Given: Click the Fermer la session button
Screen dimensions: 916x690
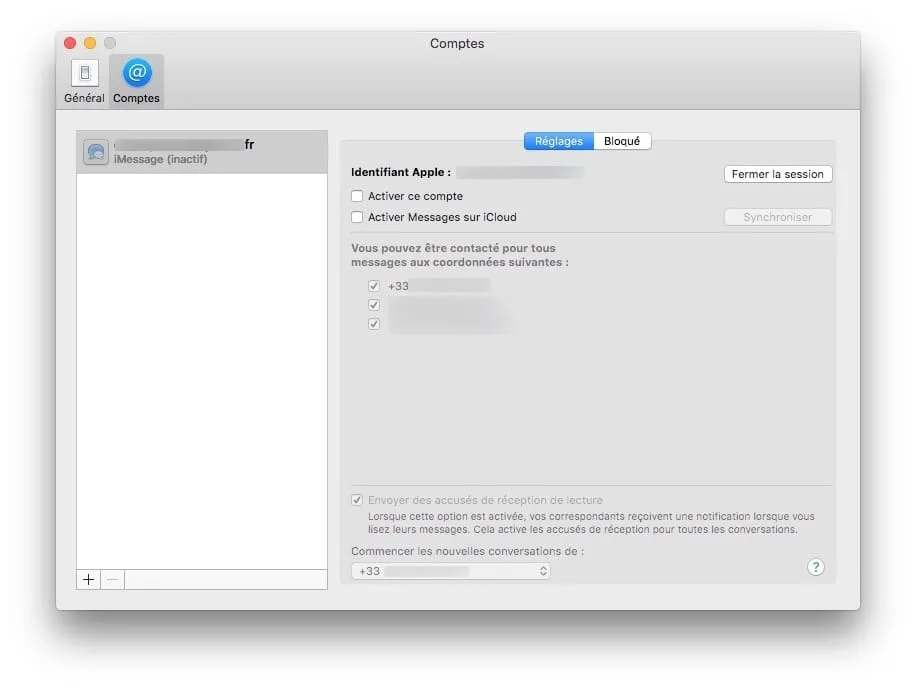Looking at the screenshot, I should 778,174.
